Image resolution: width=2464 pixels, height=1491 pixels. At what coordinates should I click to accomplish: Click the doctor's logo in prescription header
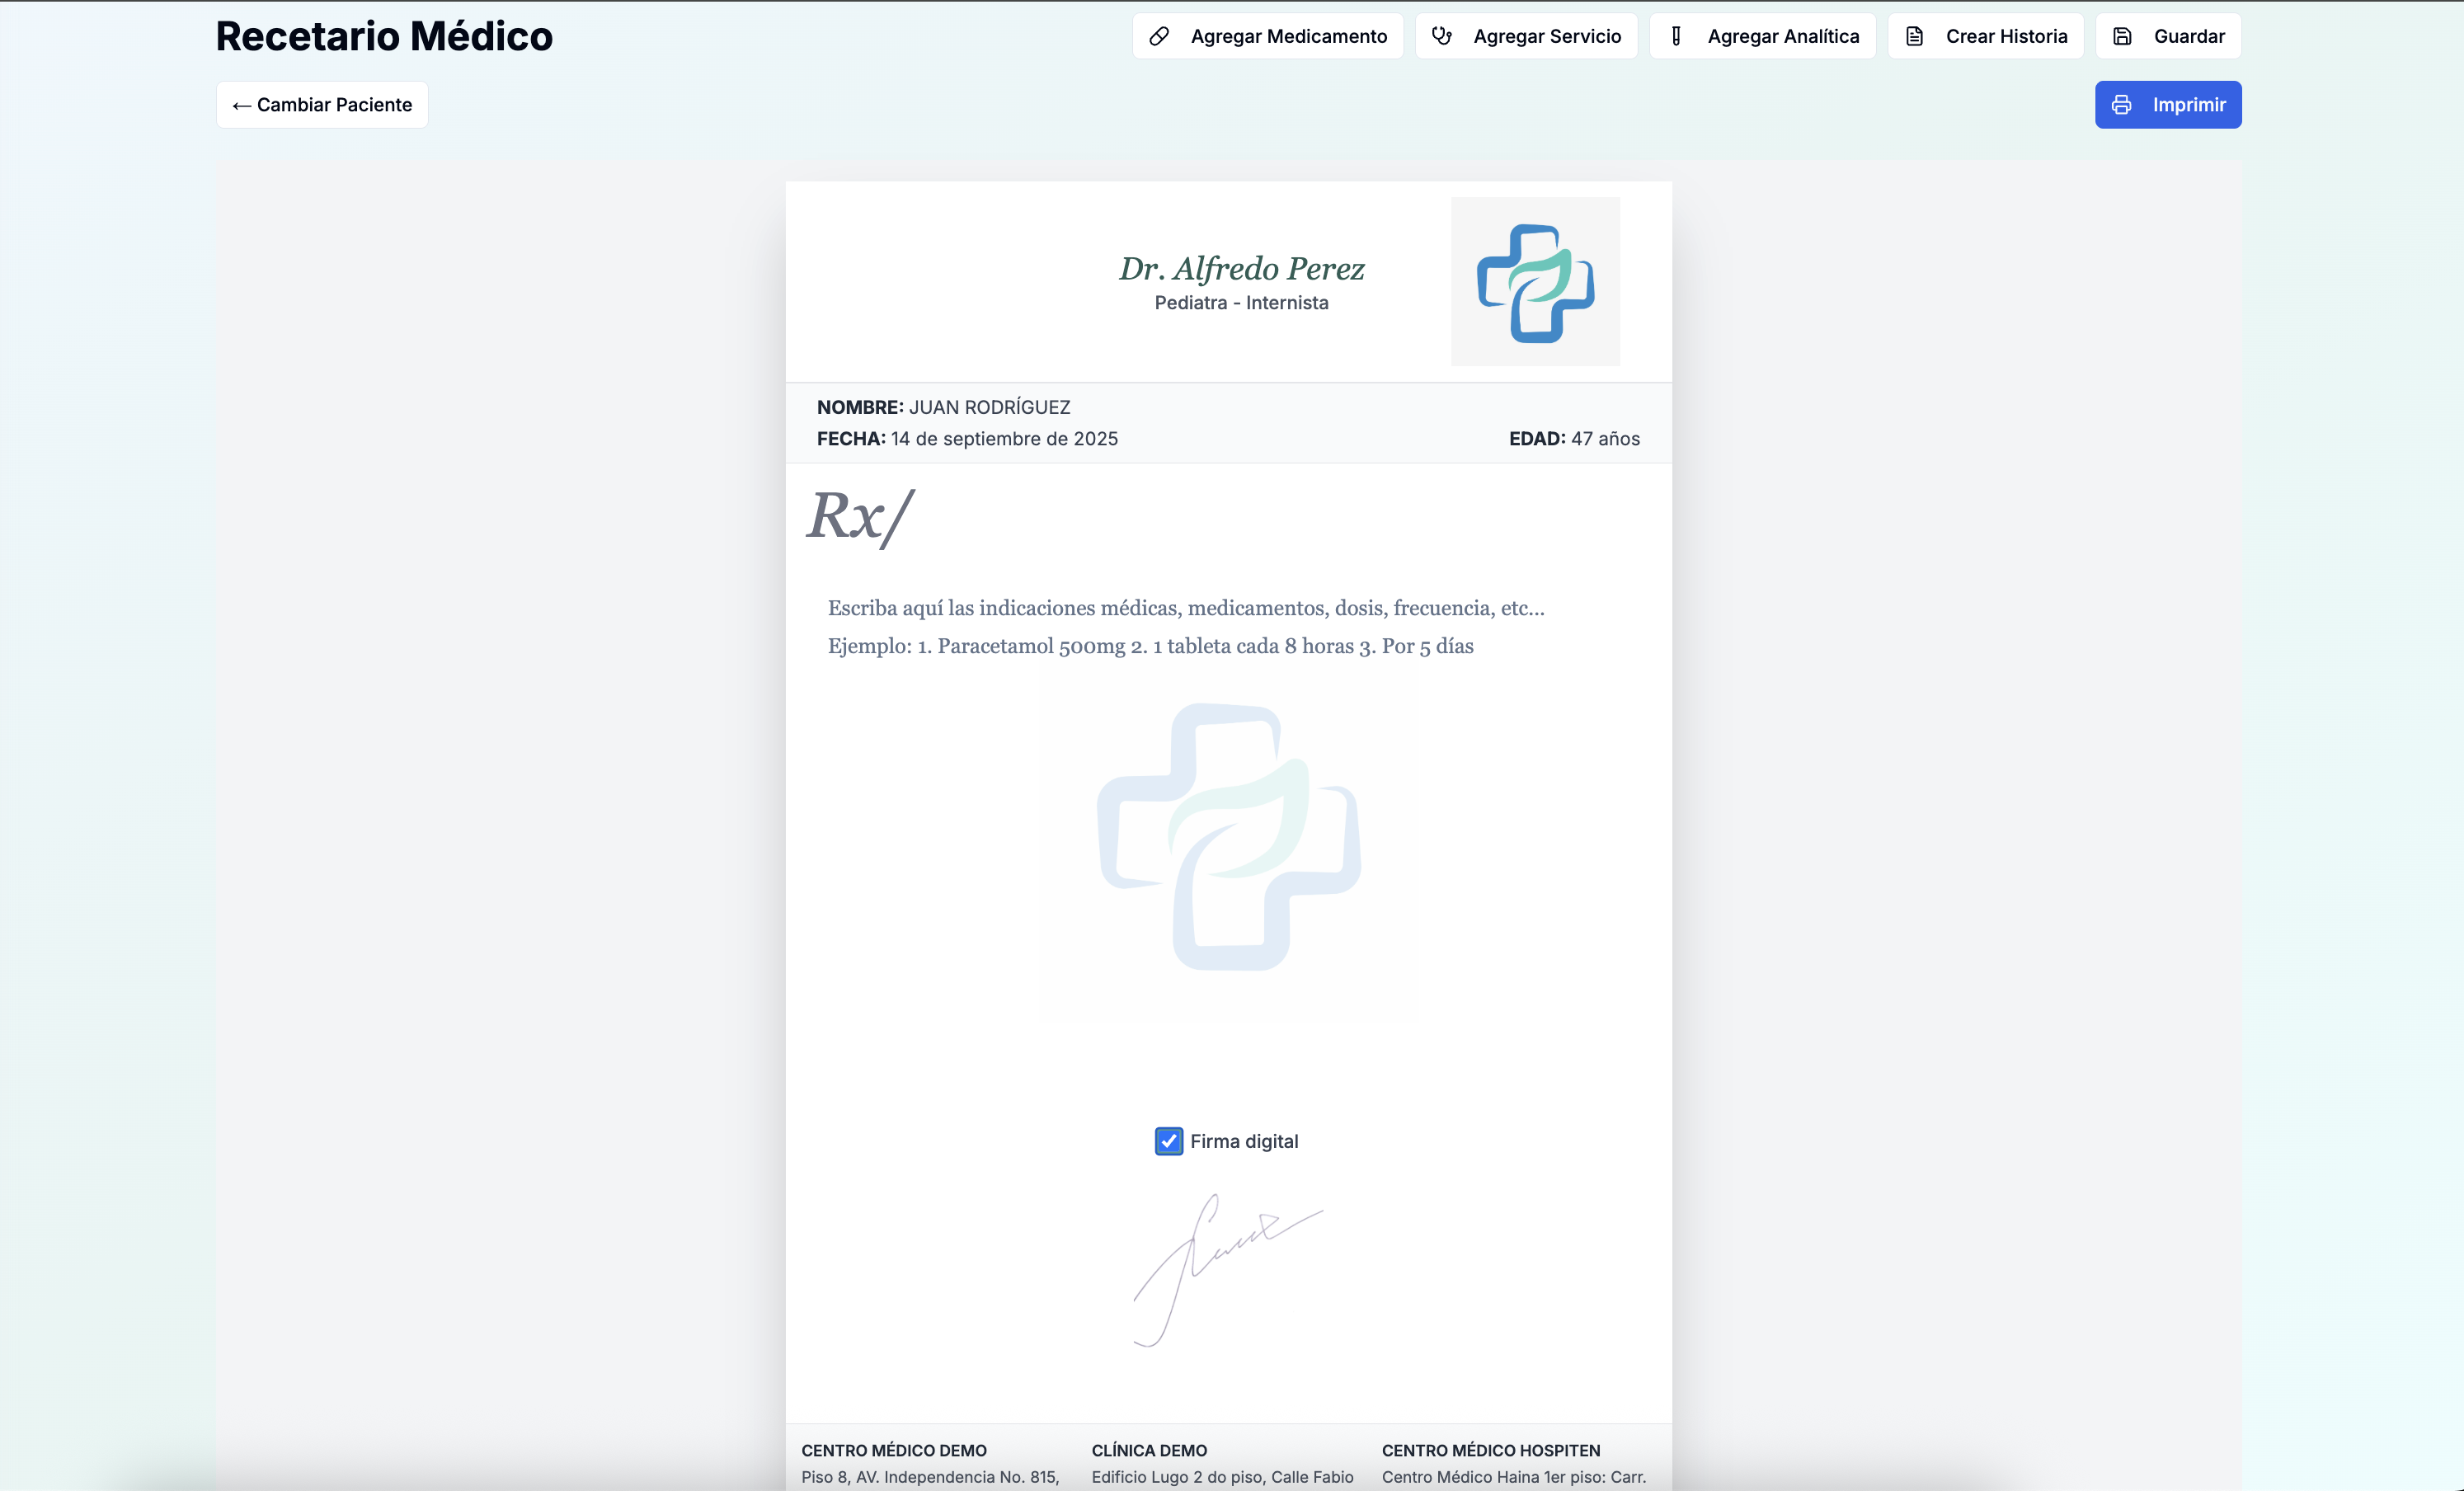(1535, 282)
